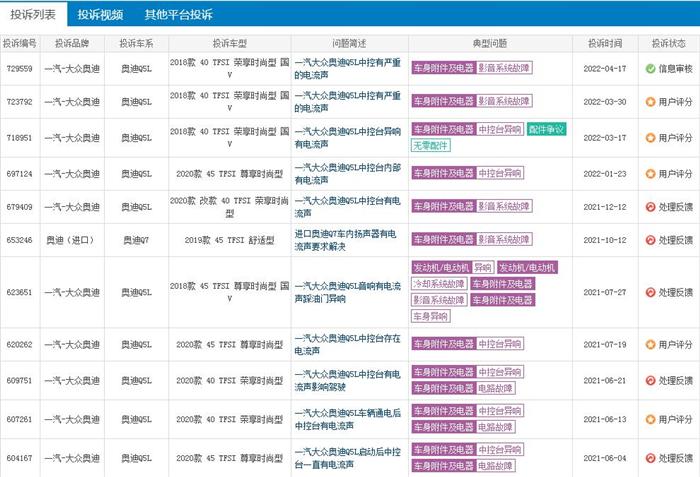Click the 车身异响 tag in row 623651
The width and height of the screenshot is (700, 477).
[x=430, y=317]
